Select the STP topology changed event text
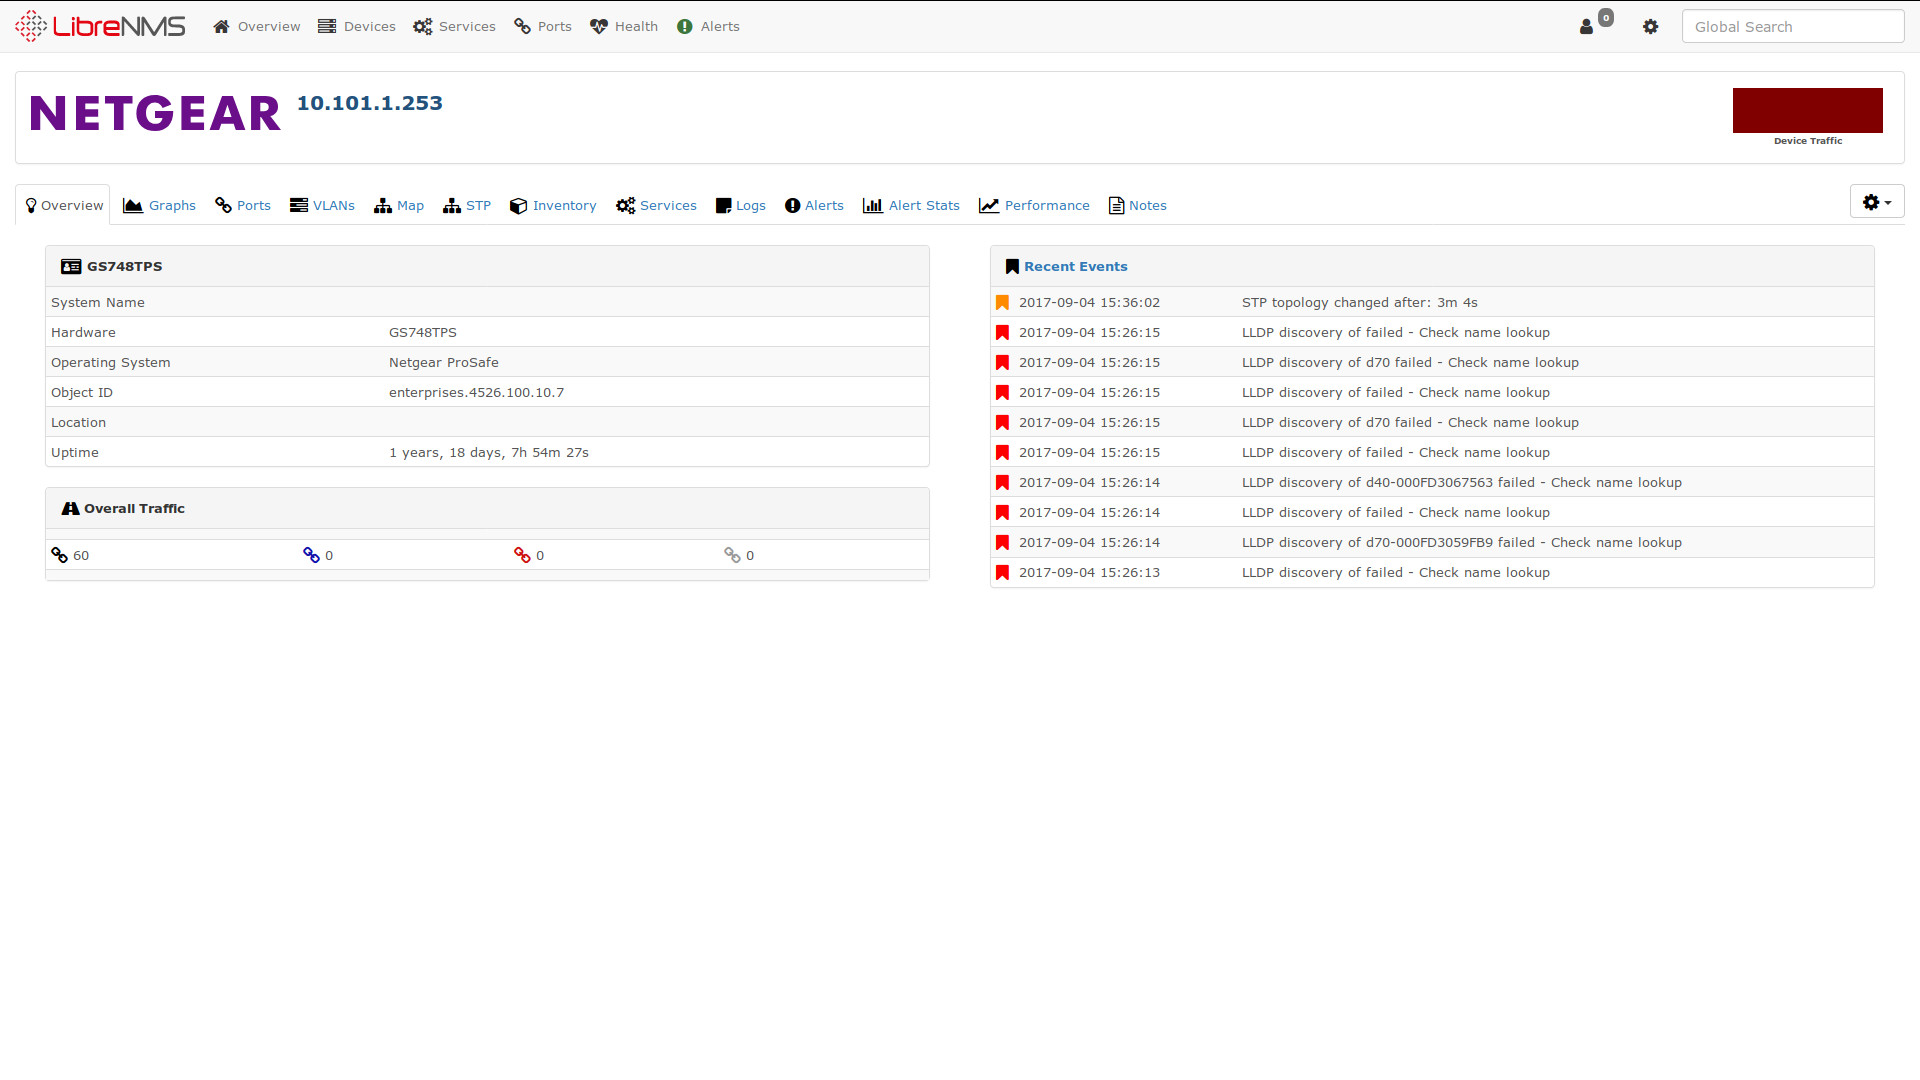Viewport: 1920px width, 1080px height. [1360, 303]
